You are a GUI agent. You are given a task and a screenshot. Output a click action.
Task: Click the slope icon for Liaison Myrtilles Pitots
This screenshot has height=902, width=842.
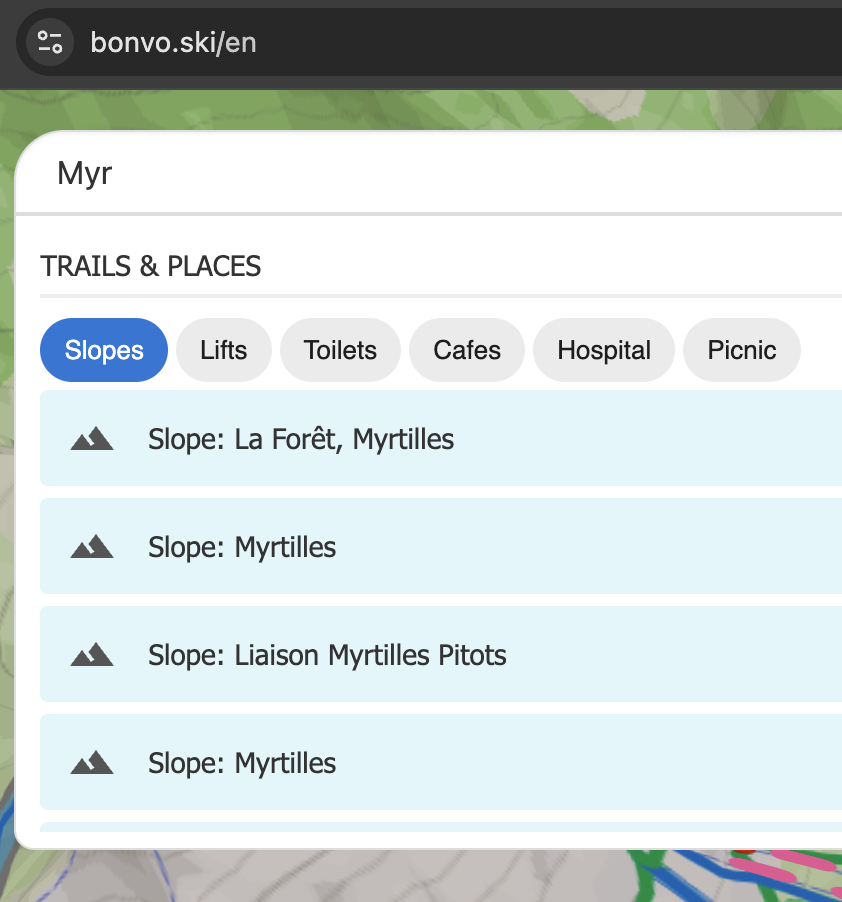pos(90,654)
